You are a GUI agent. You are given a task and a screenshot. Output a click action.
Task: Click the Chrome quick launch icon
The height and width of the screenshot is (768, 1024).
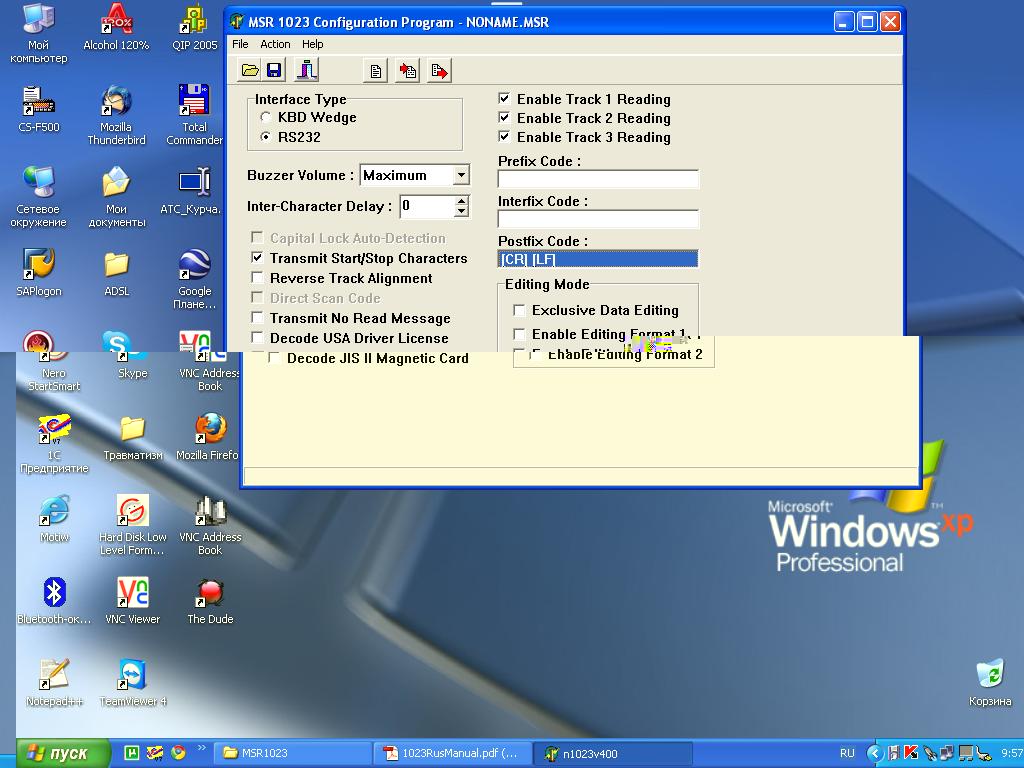tap(178, 753)
